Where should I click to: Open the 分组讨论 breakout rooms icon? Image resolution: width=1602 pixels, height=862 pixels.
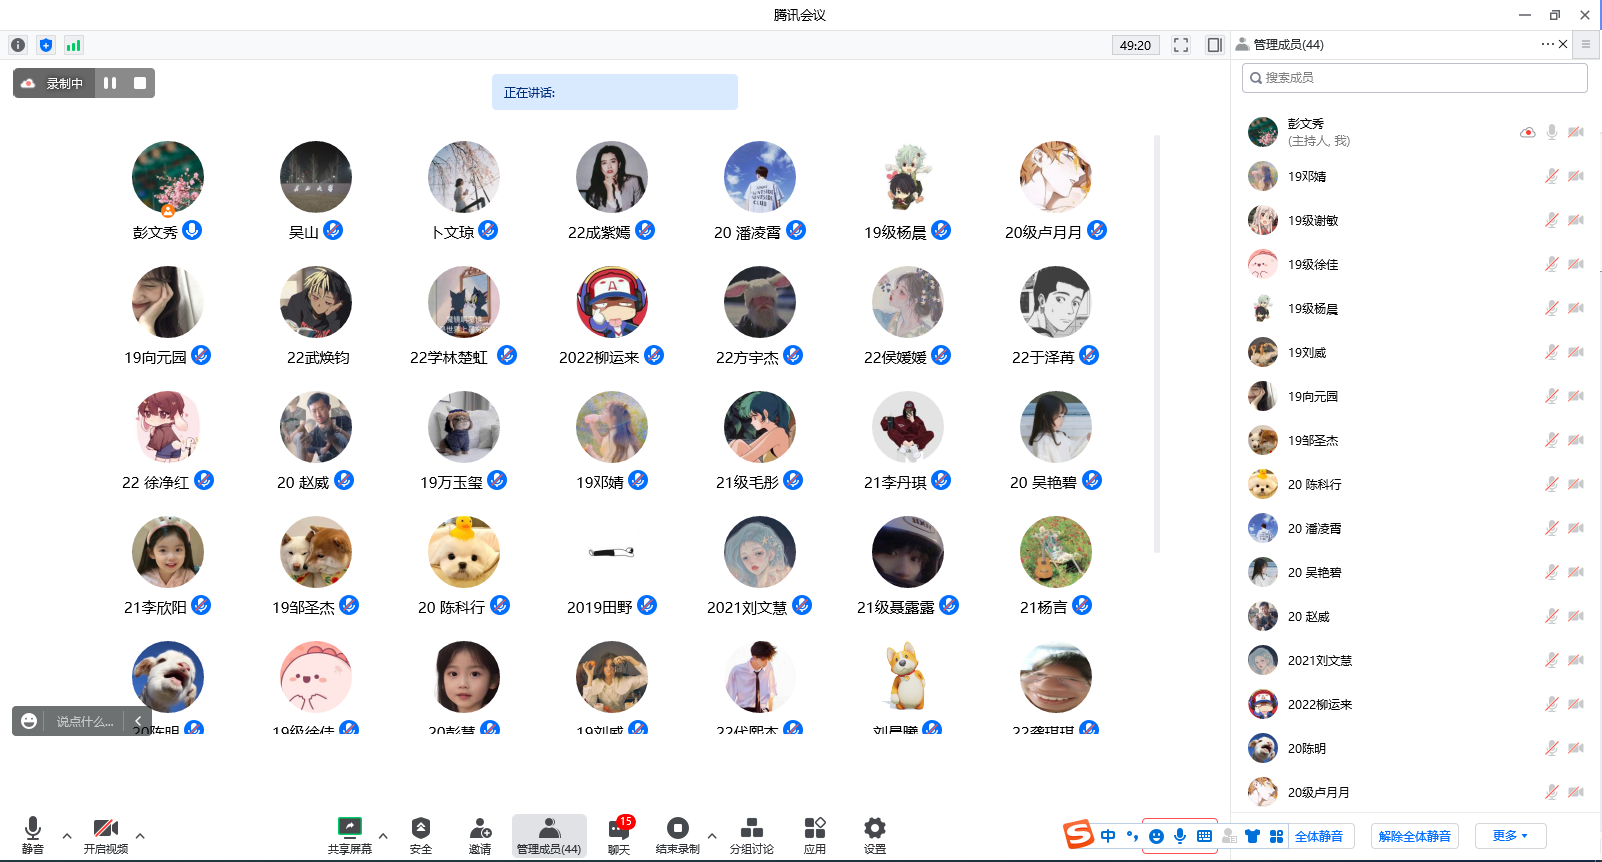[751, 834]
